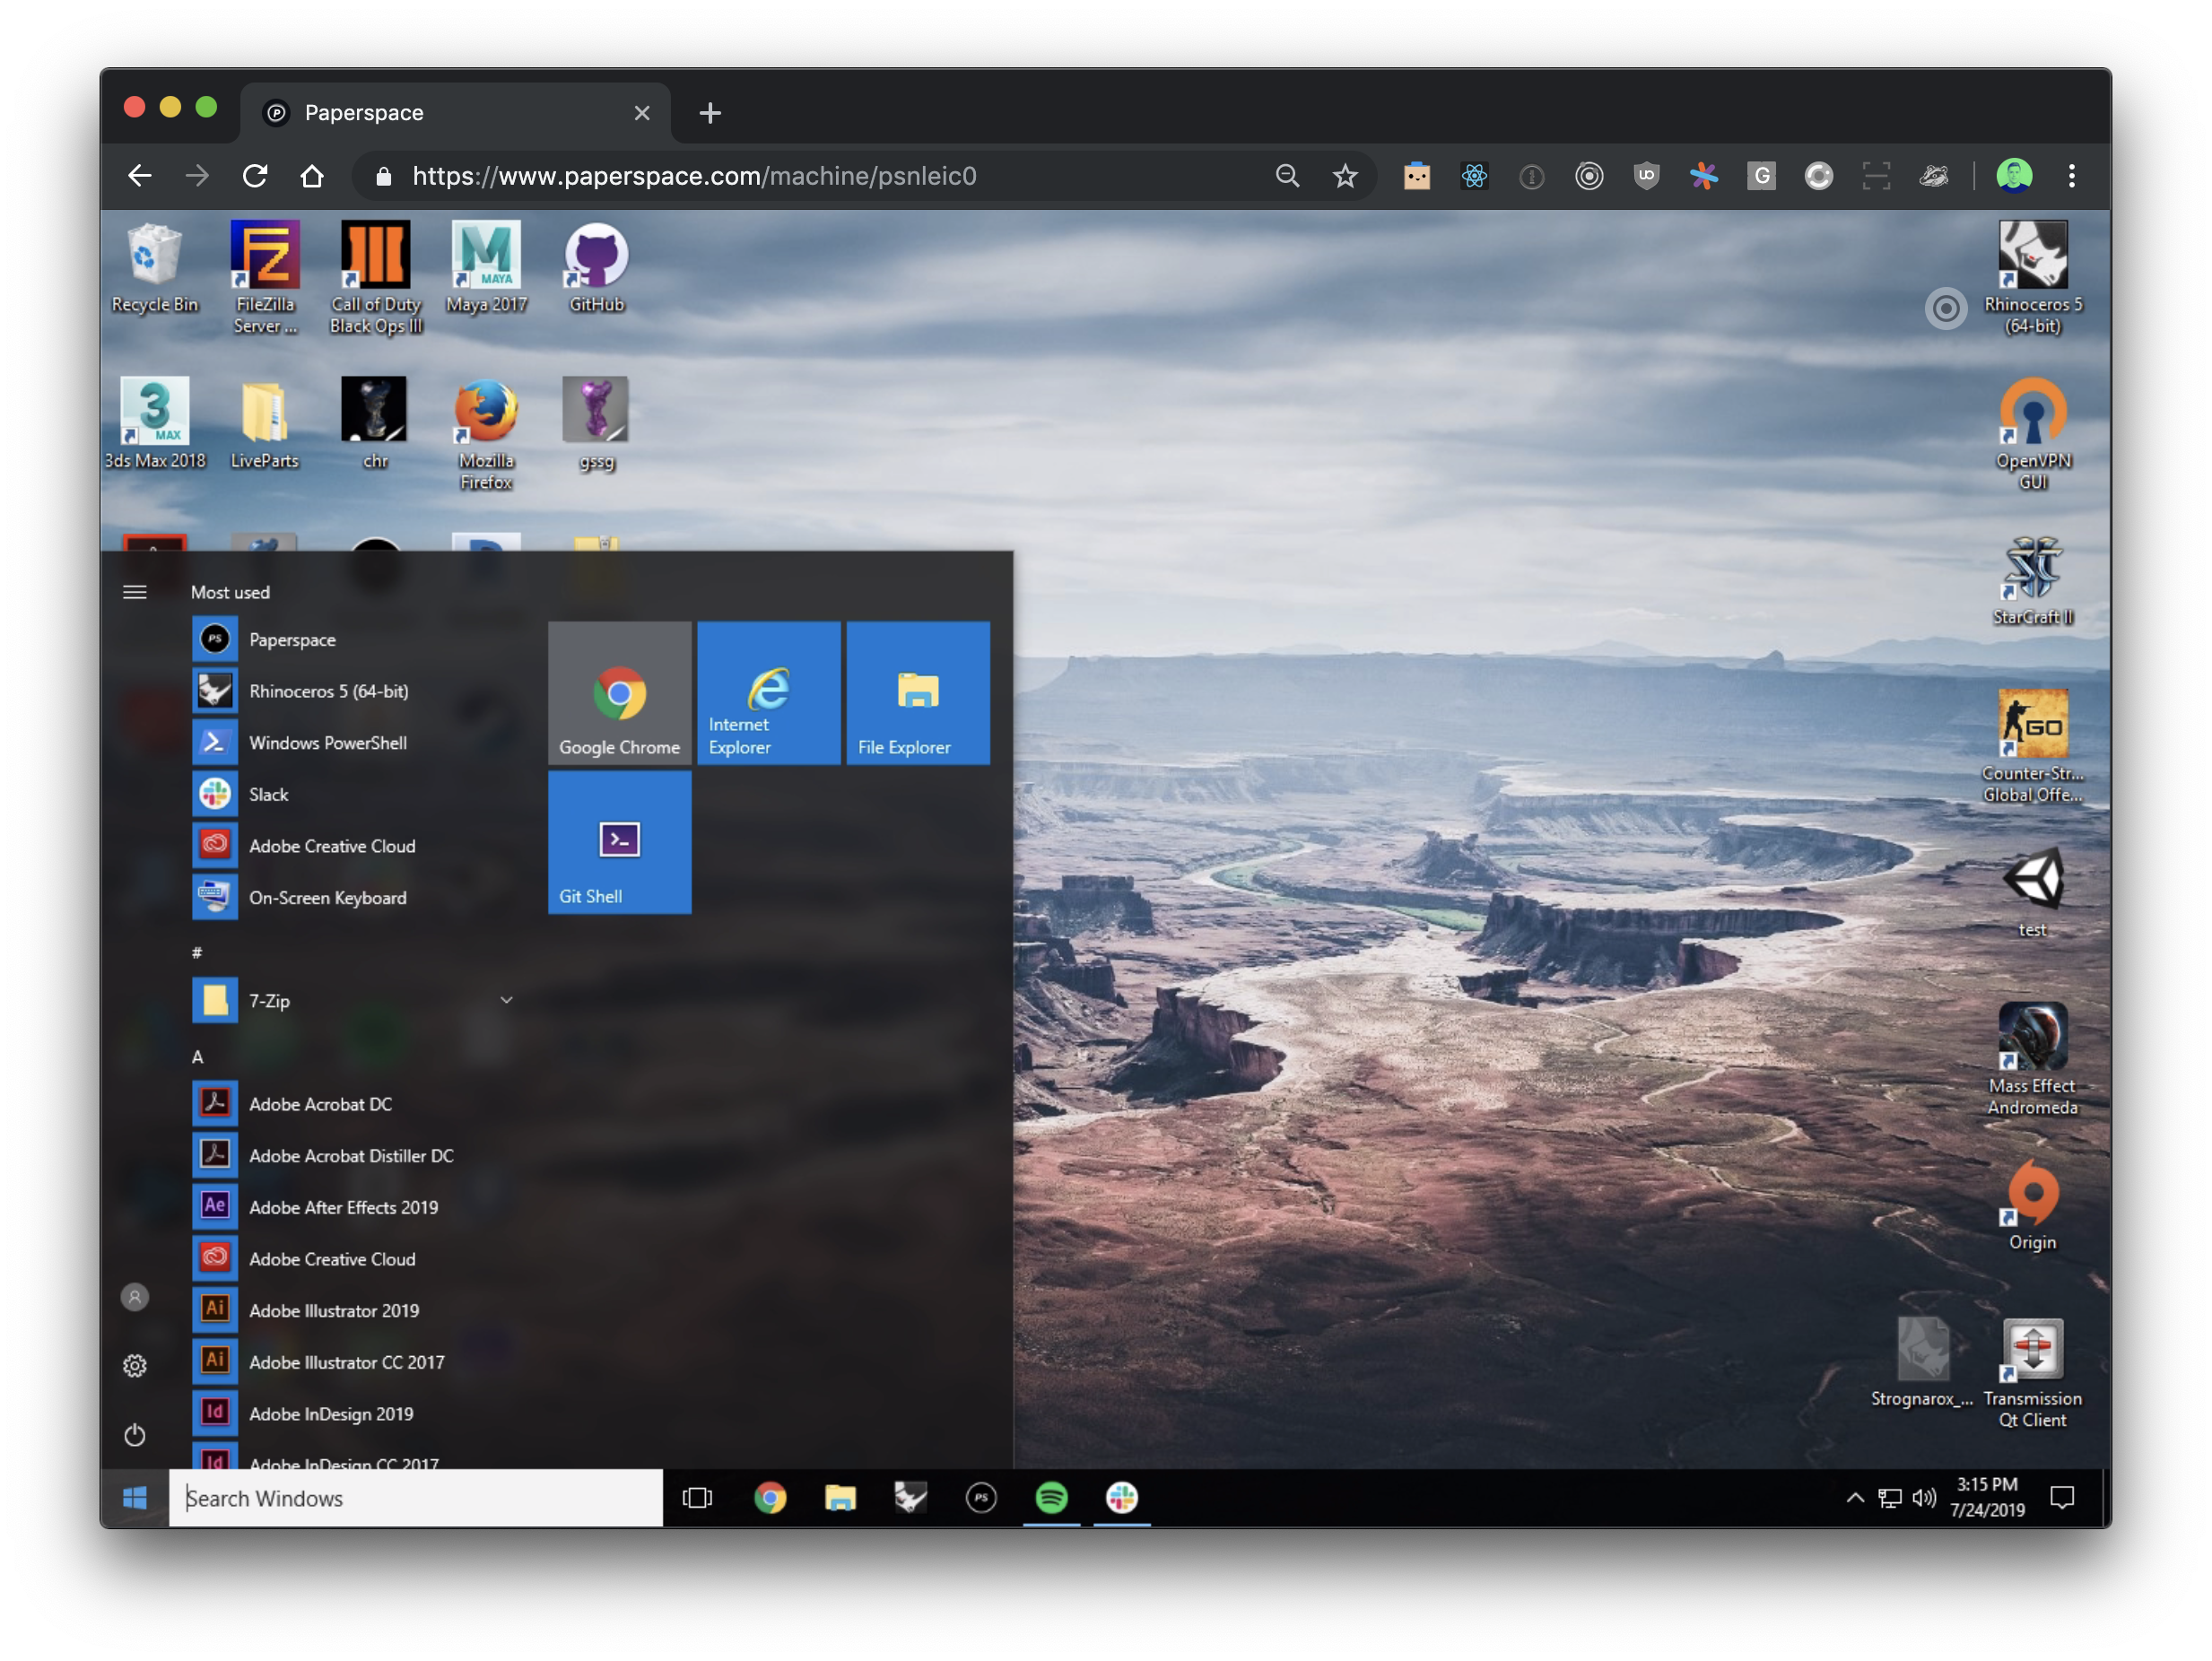Click the Search Windows input field
Screen dimensions: 2212x1661
click(x=415, y=1497)
